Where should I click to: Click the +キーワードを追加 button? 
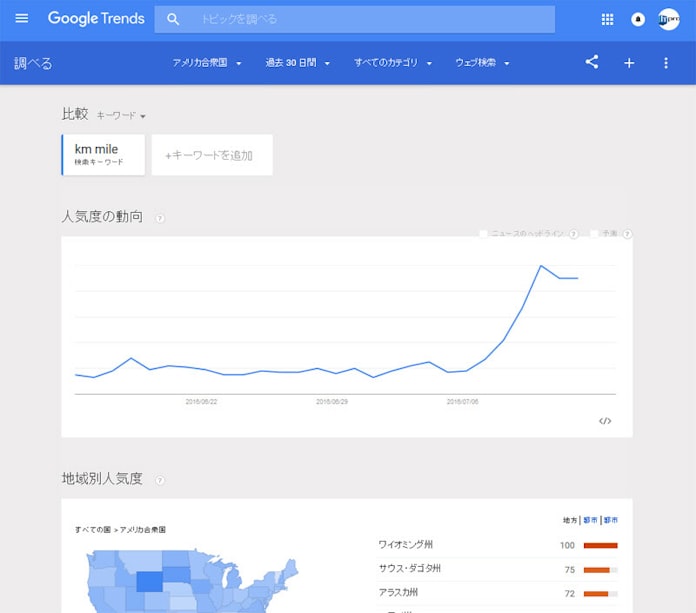[x=211, y=155]
